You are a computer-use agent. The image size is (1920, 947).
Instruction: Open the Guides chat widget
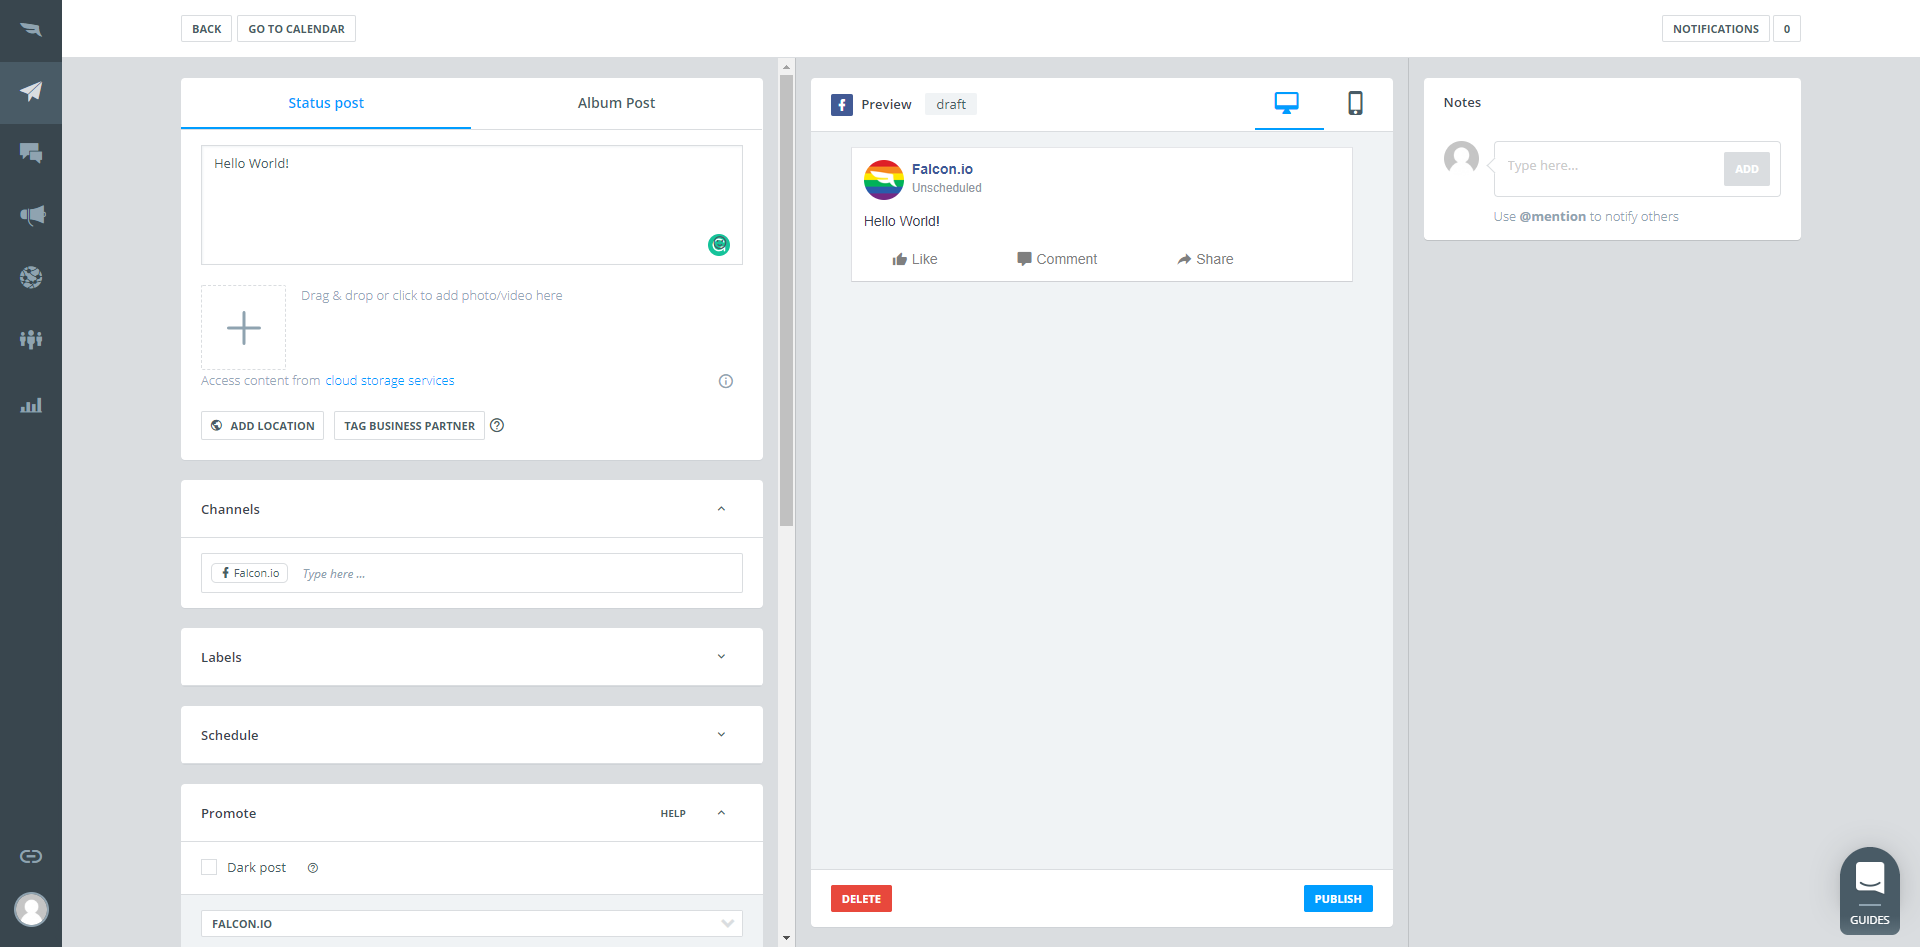pyautogui.click(x=1870, y=891)
